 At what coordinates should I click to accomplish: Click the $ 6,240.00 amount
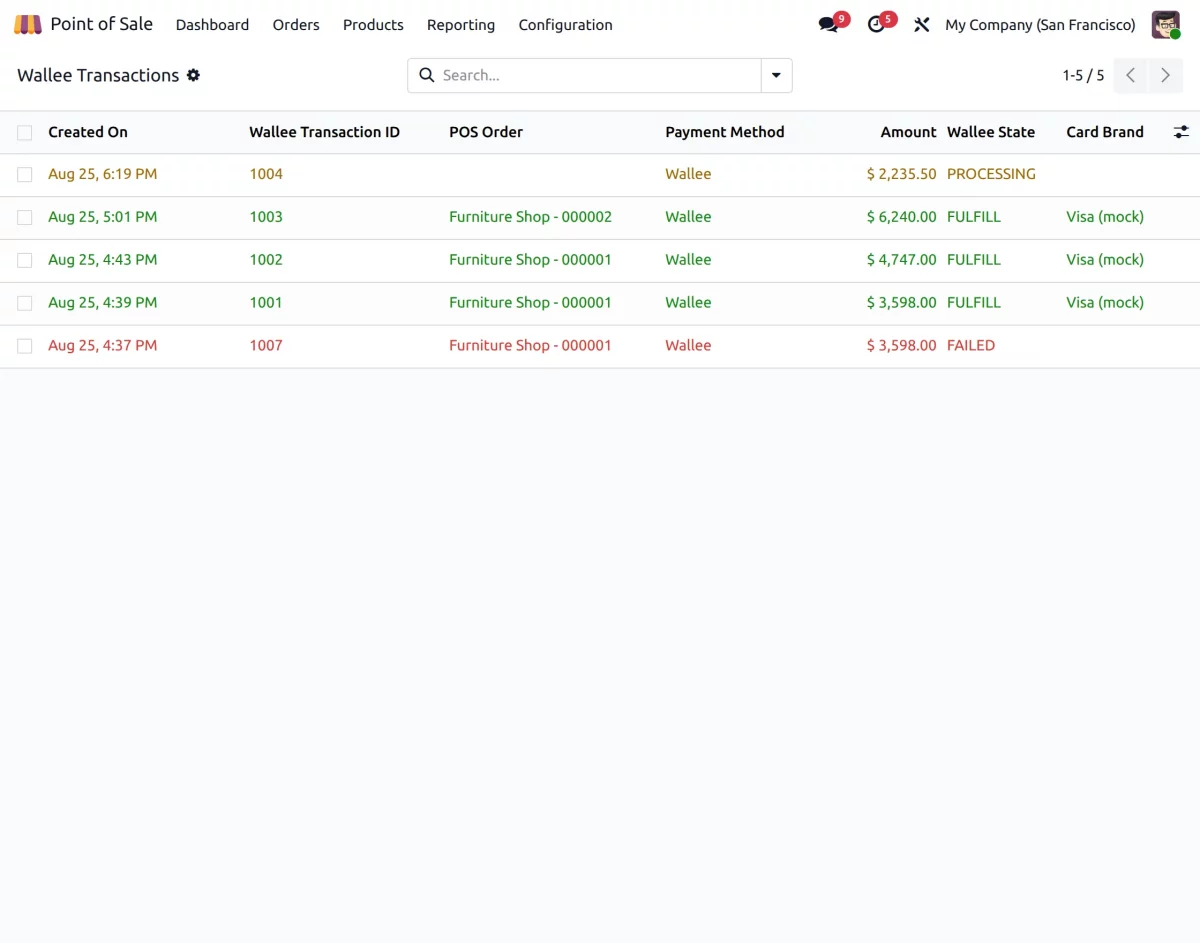tap(902, 217)
